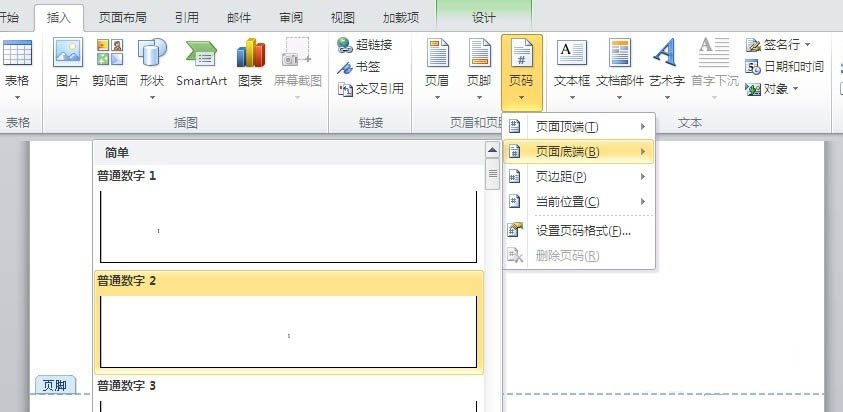
Task: Switch to the 设计 tab
Action: [484, 18]
